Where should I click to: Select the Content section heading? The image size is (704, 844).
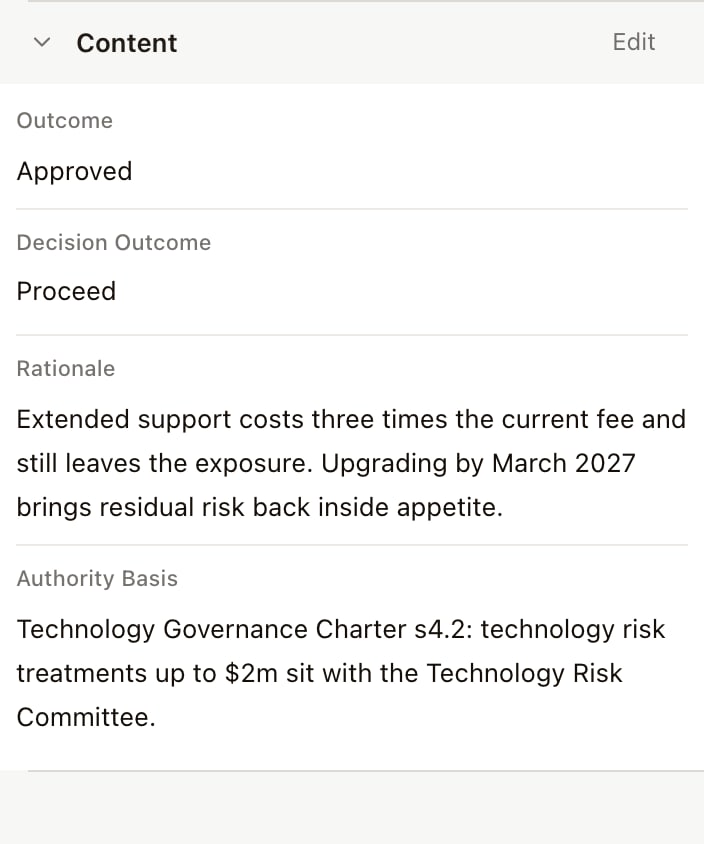click(x=126, y=43)
